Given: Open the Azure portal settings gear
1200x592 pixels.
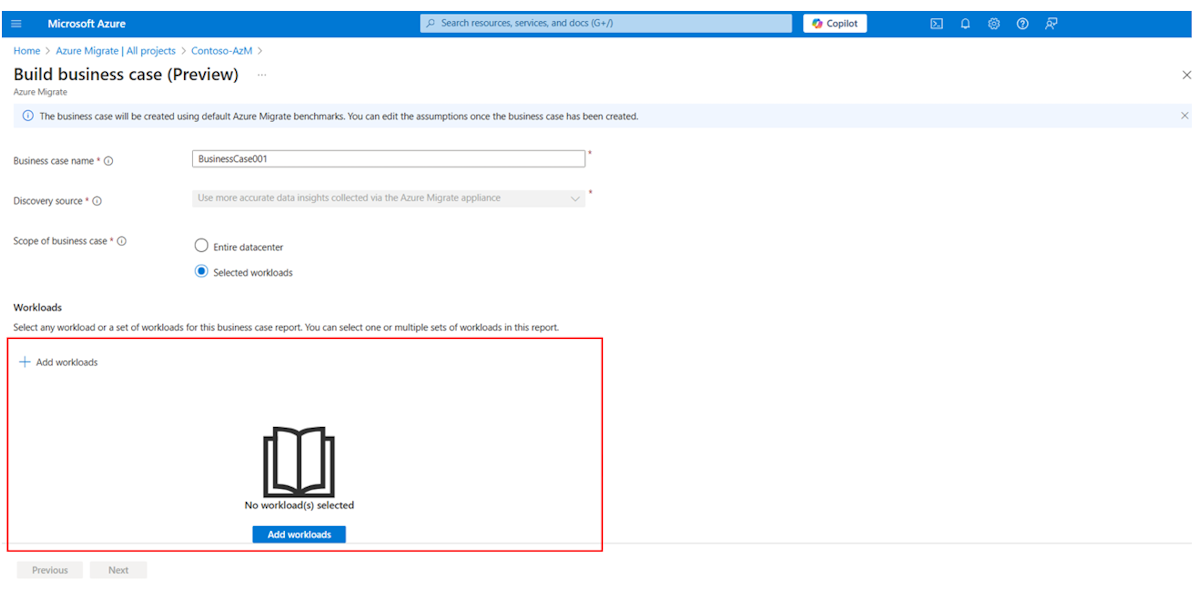Looking at the screenshot, I should coord(994,23).
